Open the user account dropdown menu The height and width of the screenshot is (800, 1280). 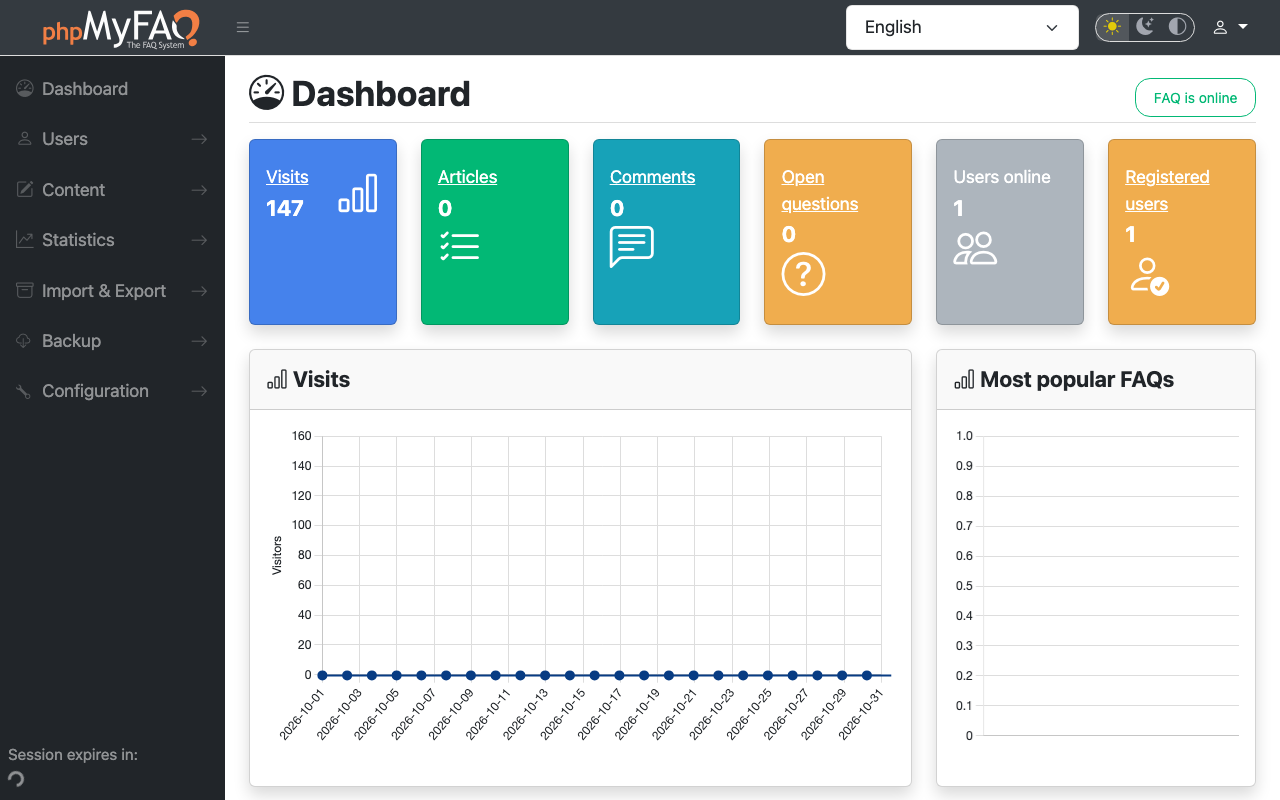point(1230,27)
